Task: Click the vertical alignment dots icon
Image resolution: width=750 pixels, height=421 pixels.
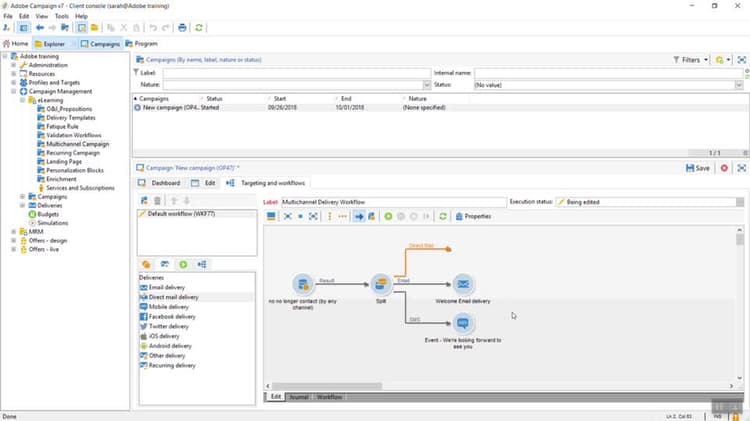Action: [x=330, y=217]
